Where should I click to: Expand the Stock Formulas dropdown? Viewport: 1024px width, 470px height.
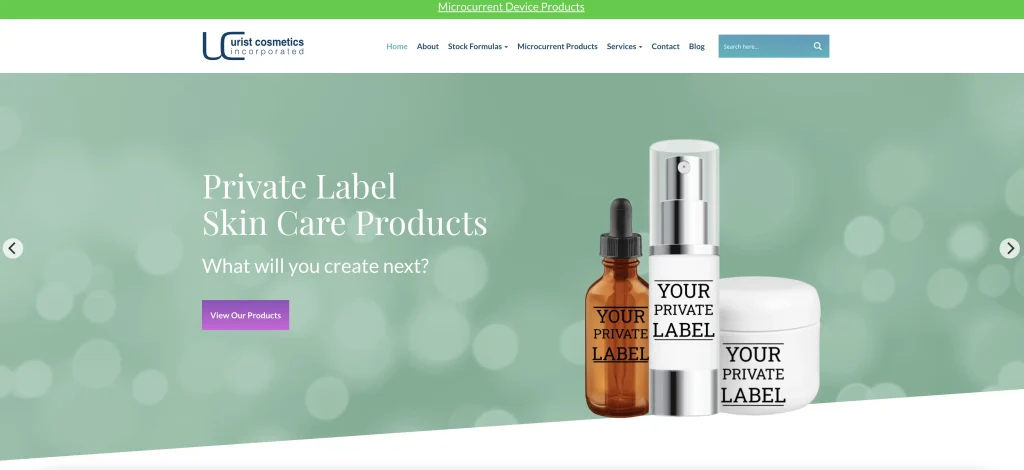click(477, 46)
